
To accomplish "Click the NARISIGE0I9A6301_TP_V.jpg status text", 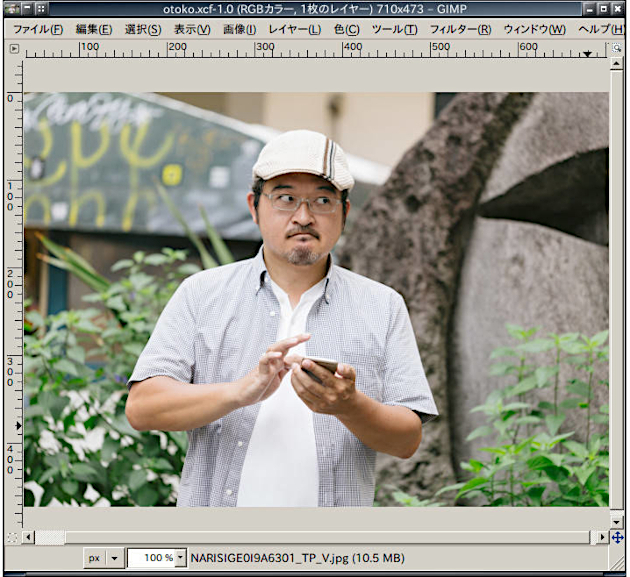I will 297,558.
